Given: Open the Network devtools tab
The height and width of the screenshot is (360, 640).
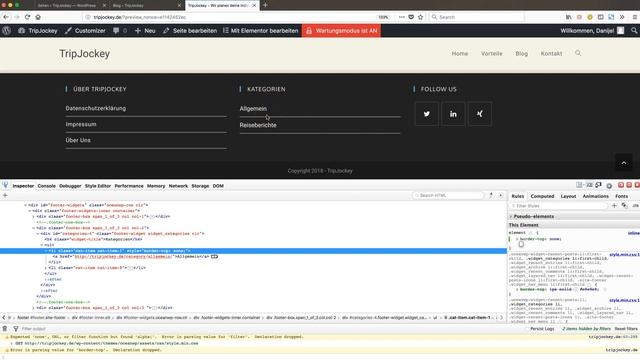Looking at the screenshot, I should coord(178,186).
